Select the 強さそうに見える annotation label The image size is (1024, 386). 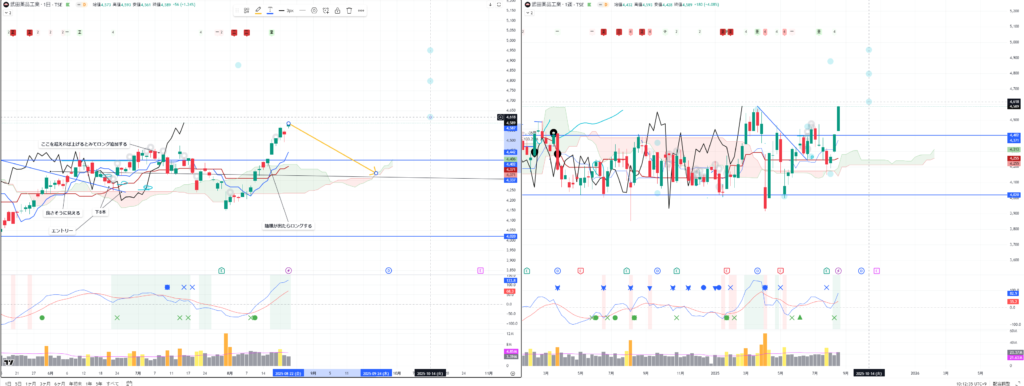tap(63, 213)
